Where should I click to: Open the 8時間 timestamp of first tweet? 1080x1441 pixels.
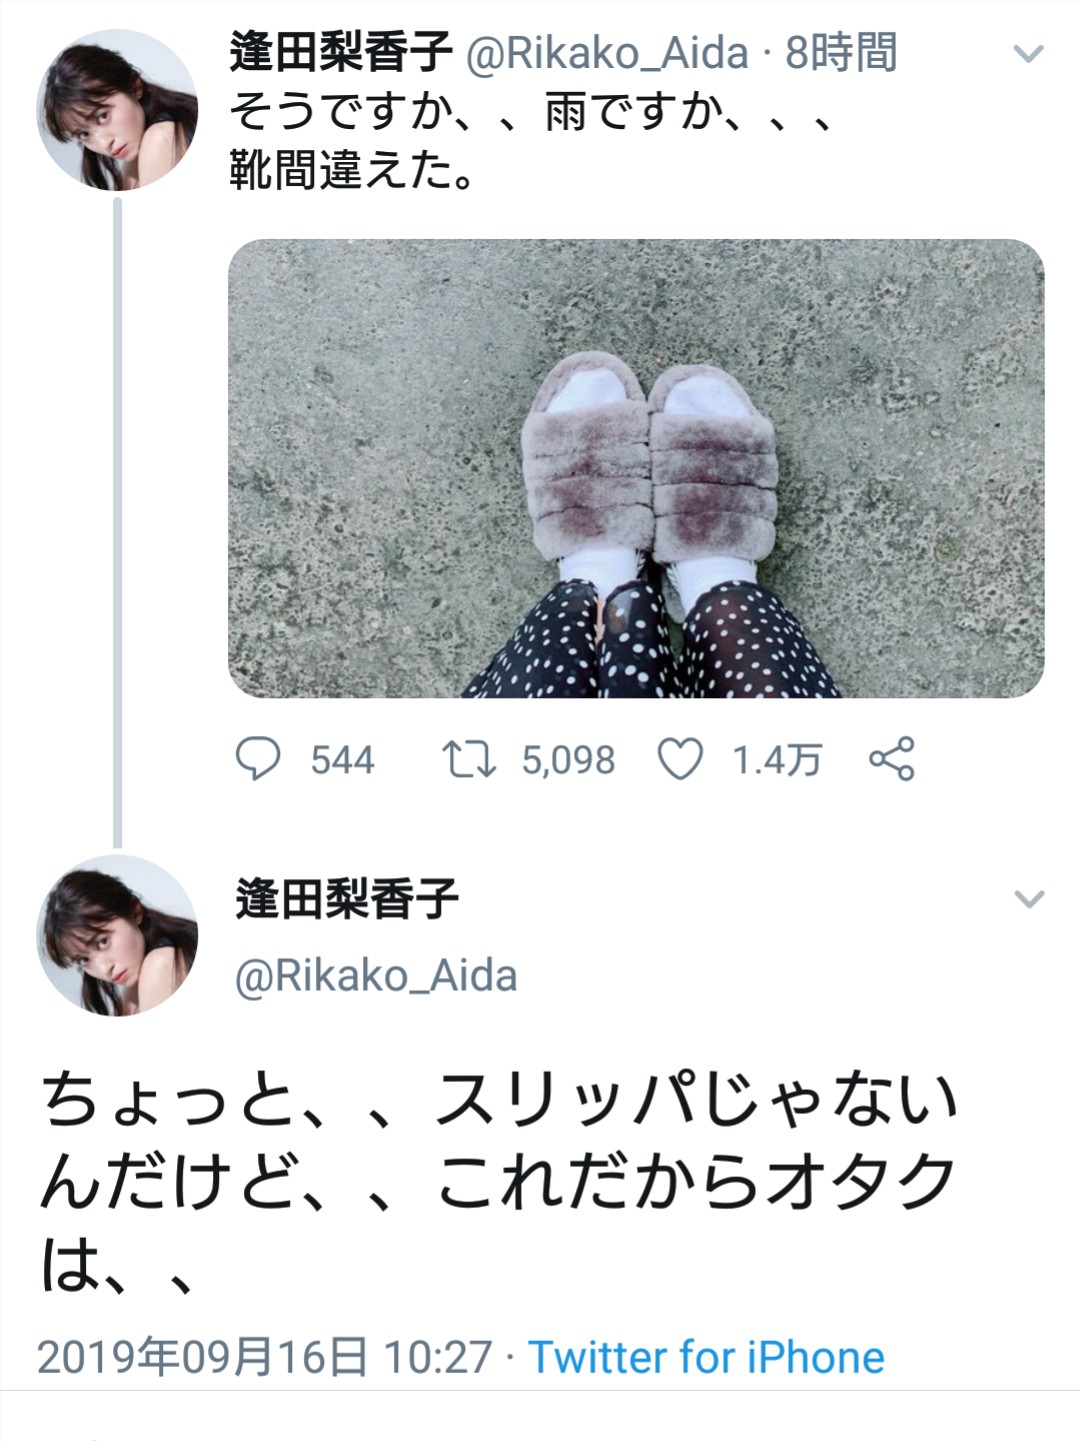[840, 53]
